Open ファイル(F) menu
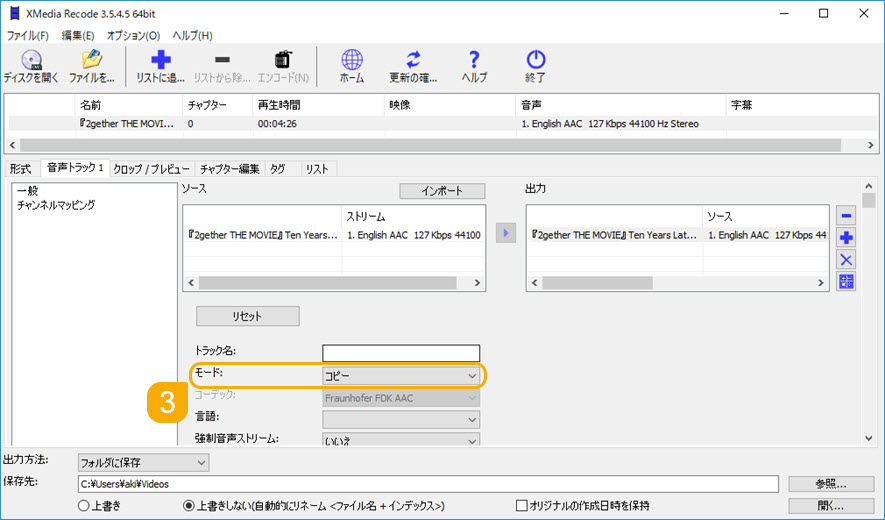 (x=28, y=36)
